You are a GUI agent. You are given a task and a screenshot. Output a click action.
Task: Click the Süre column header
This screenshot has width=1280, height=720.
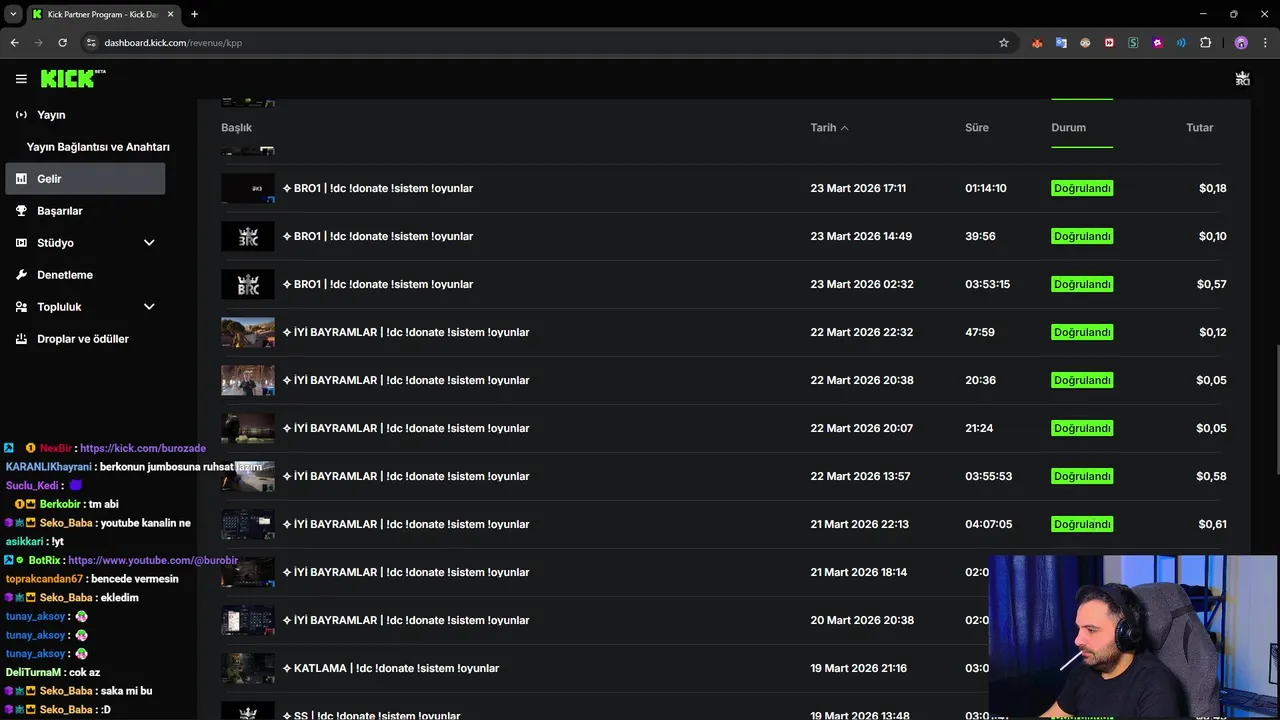(x=977, y=128)
